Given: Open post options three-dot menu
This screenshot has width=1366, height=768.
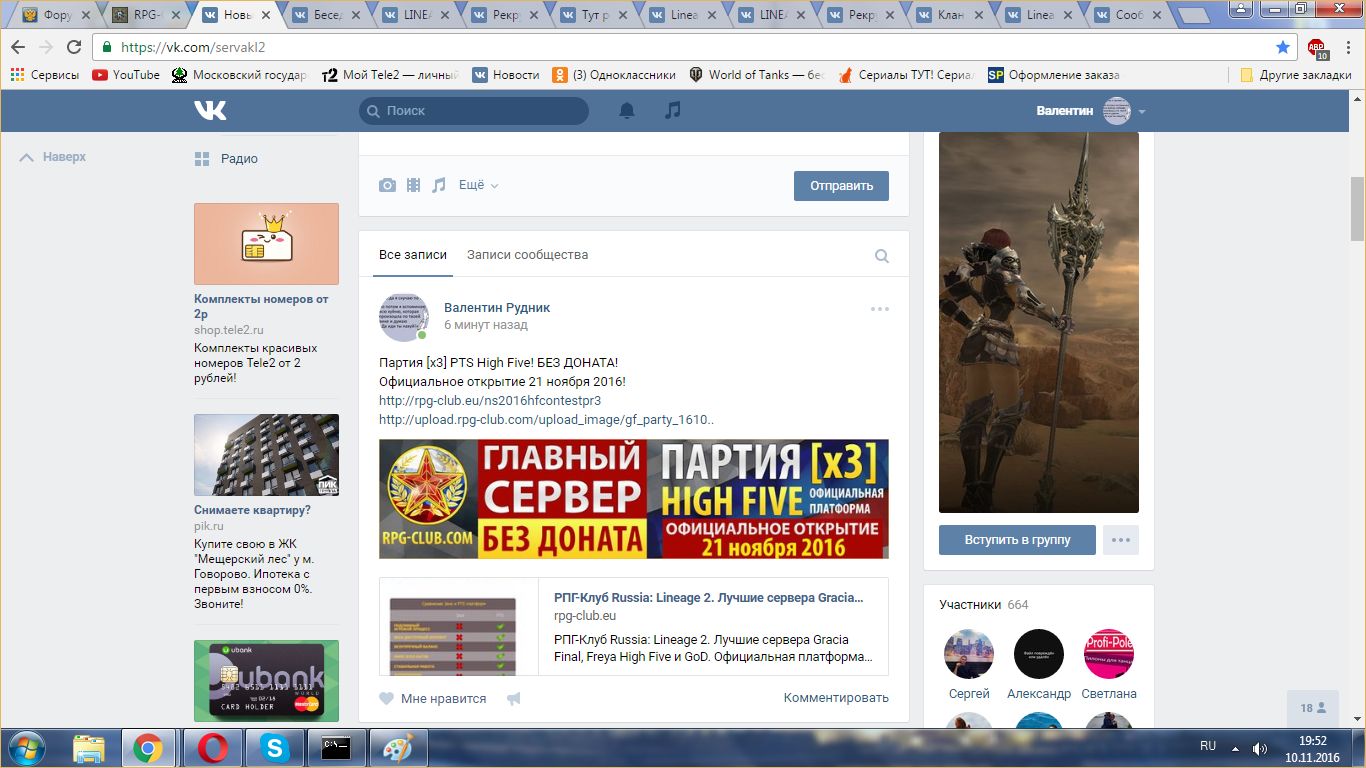Looking at the screenshot, I should [880, 309].
